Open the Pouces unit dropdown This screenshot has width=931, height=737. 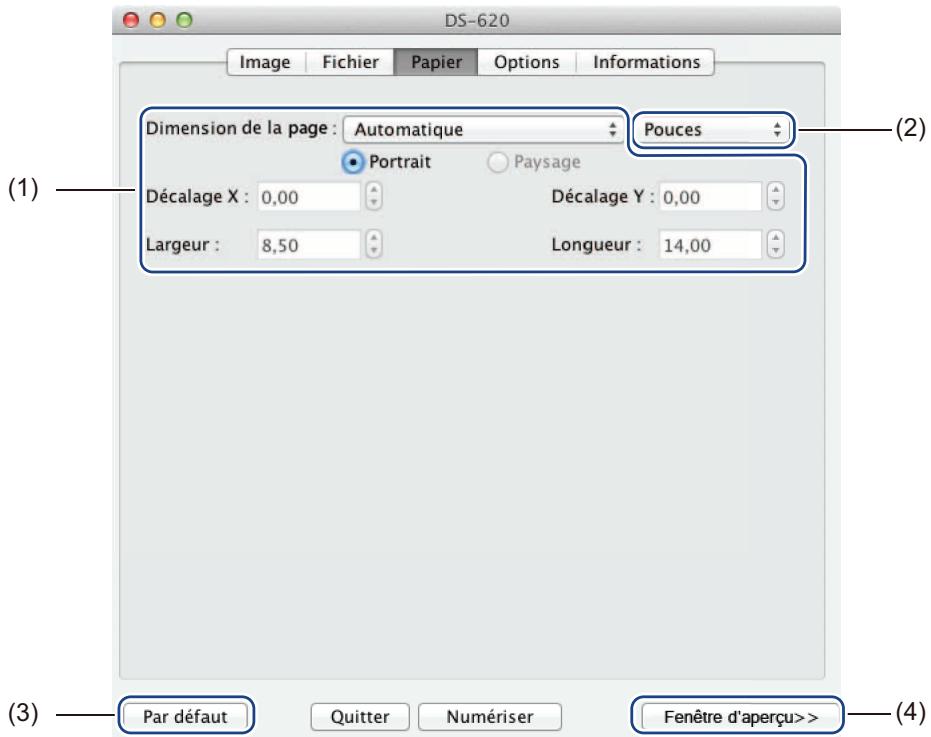tap(712, 129)
